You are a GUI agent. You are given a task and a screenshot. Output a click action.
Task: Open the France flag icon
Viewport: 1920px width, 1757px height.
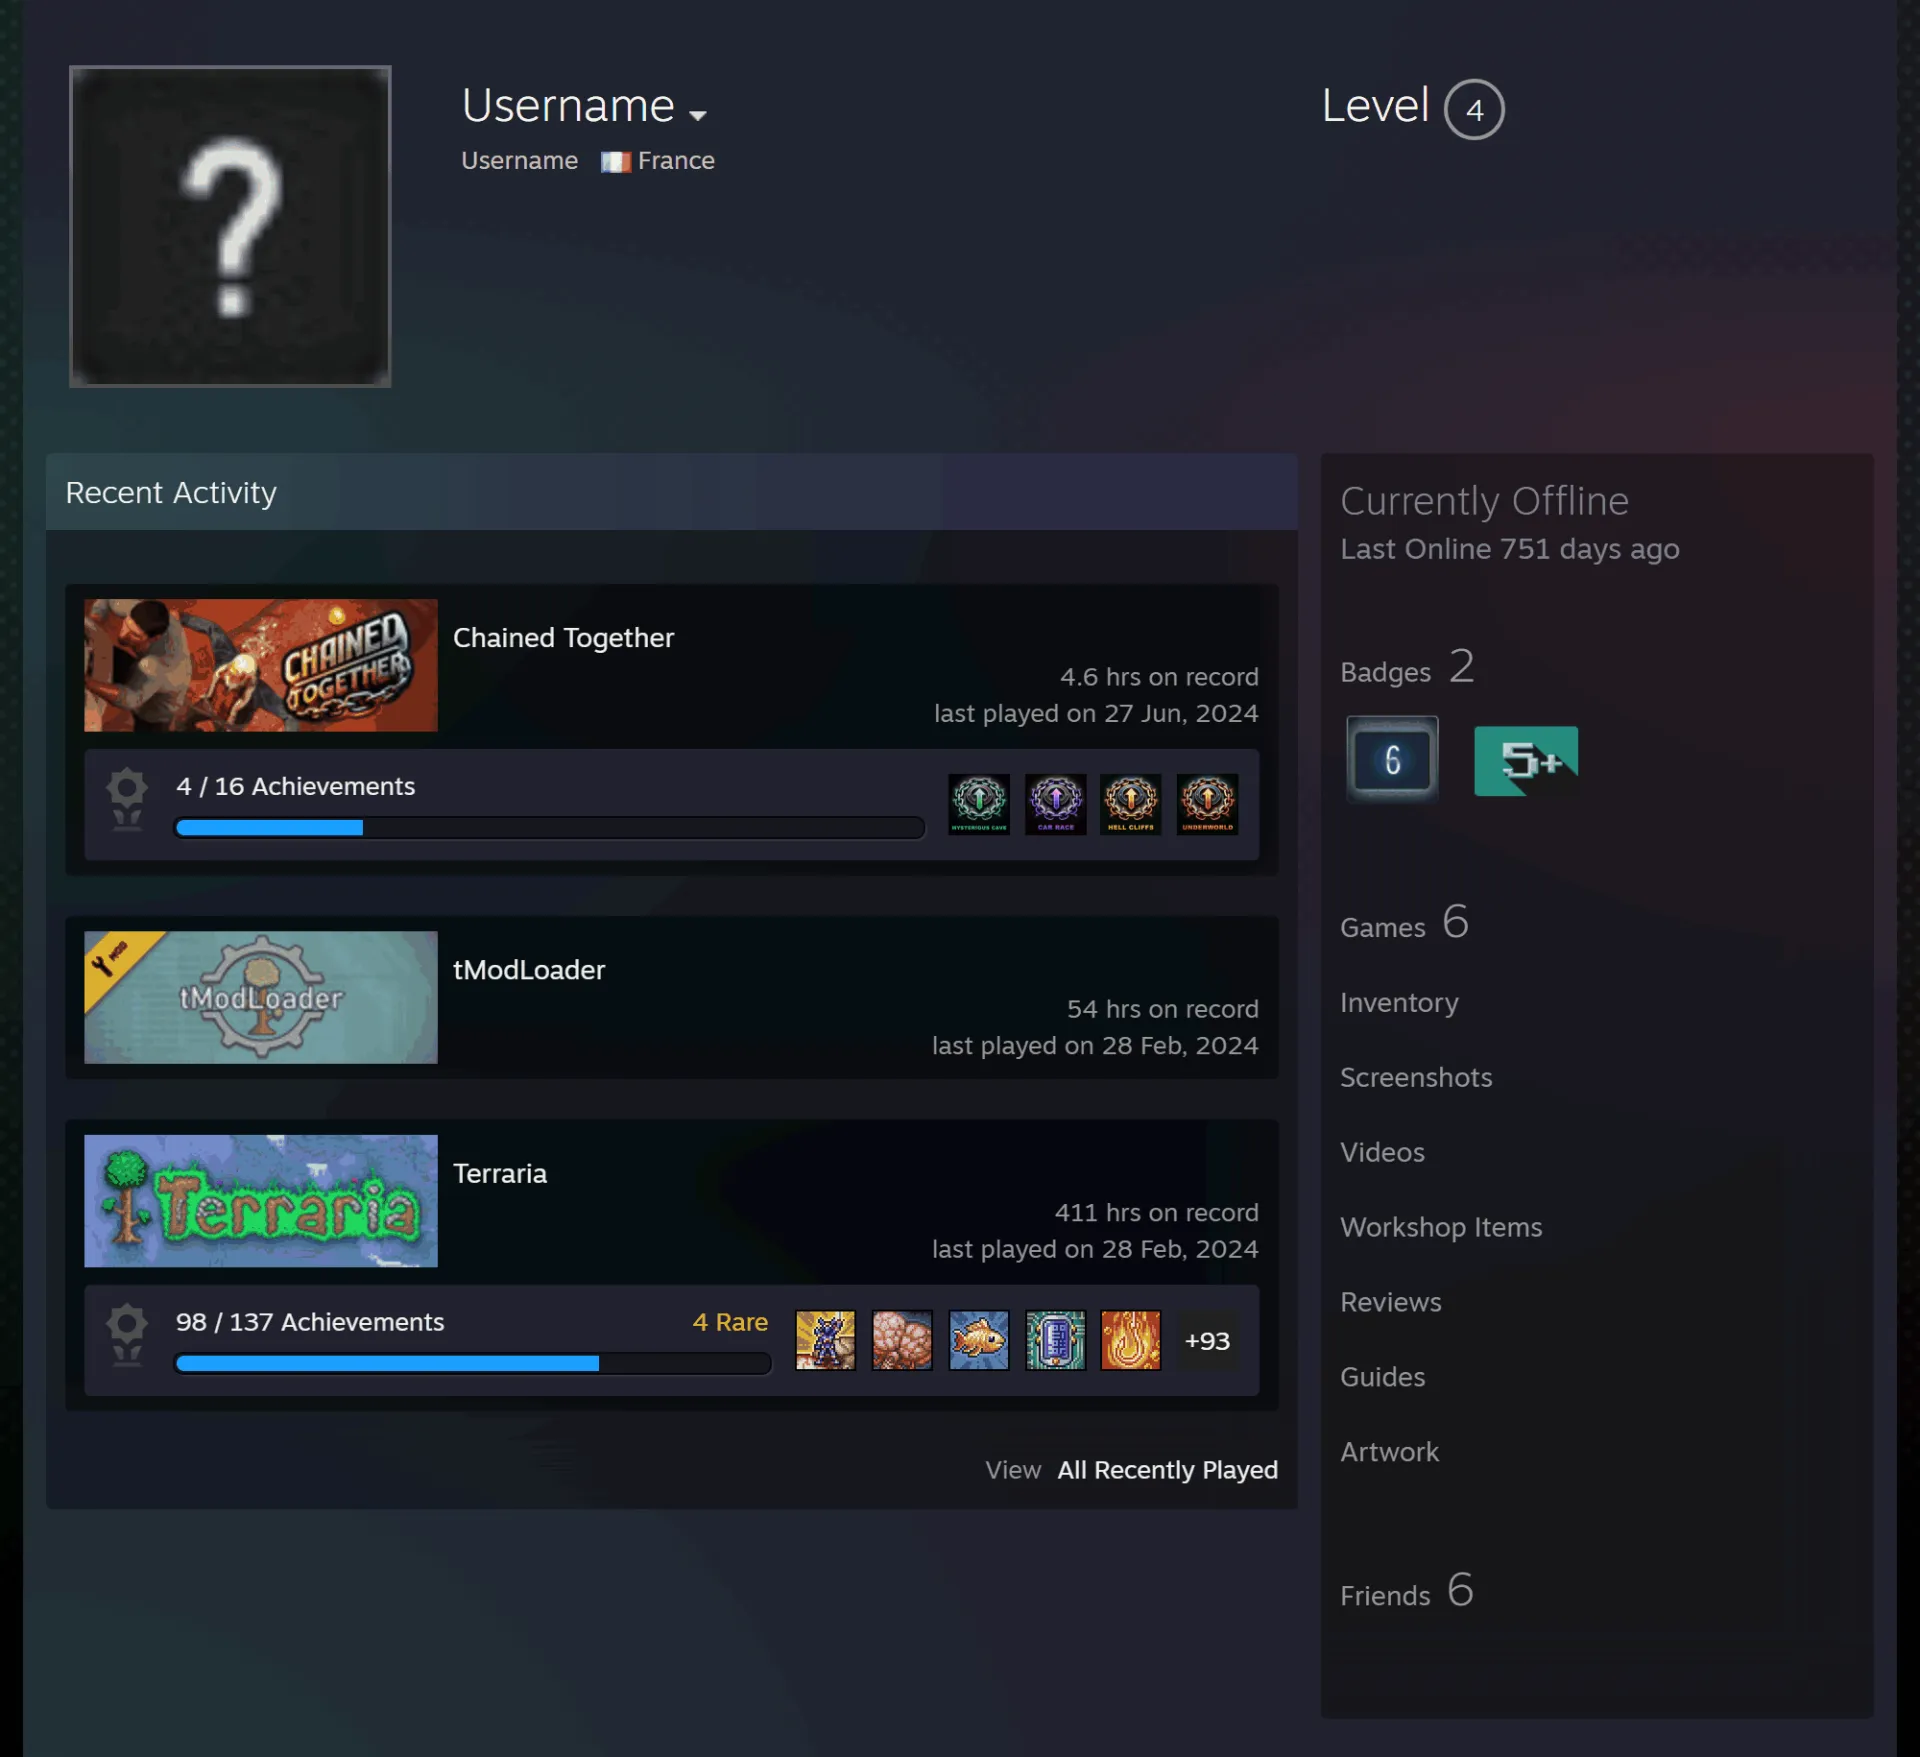click(x=615, y=161)
